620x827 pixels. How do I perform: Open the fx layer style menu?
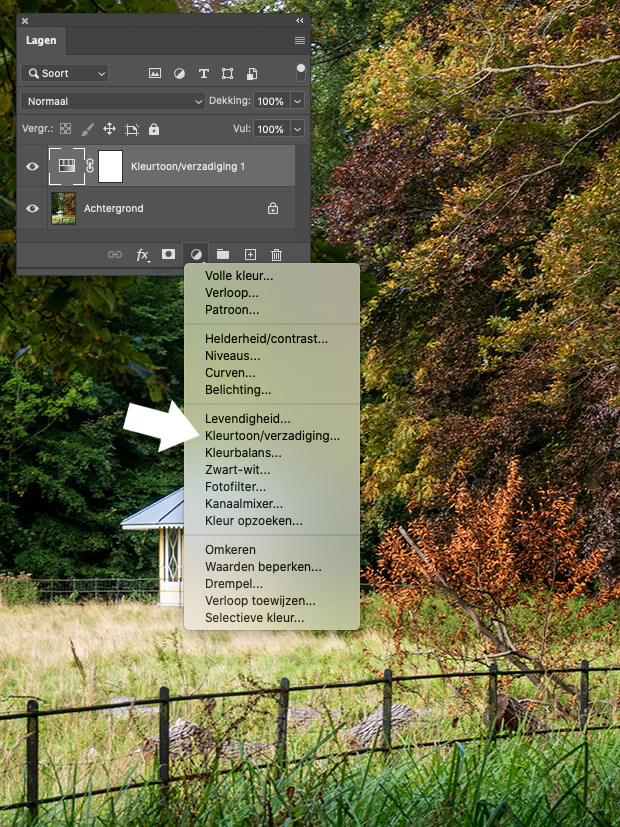(142, 255)
